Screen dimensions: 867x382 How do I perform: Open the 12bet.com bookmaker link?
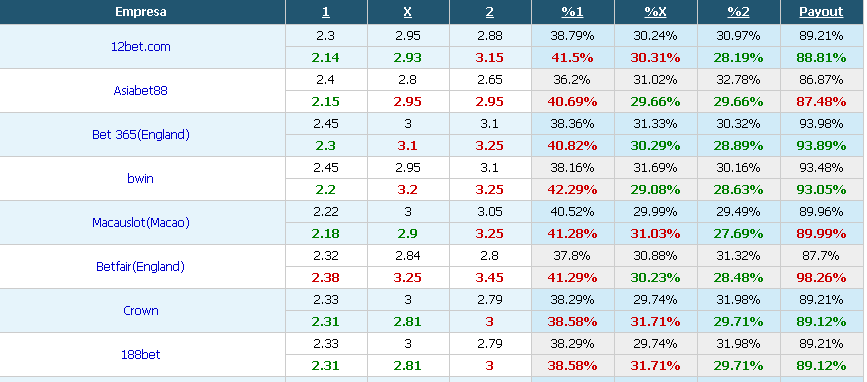(140, 47)
